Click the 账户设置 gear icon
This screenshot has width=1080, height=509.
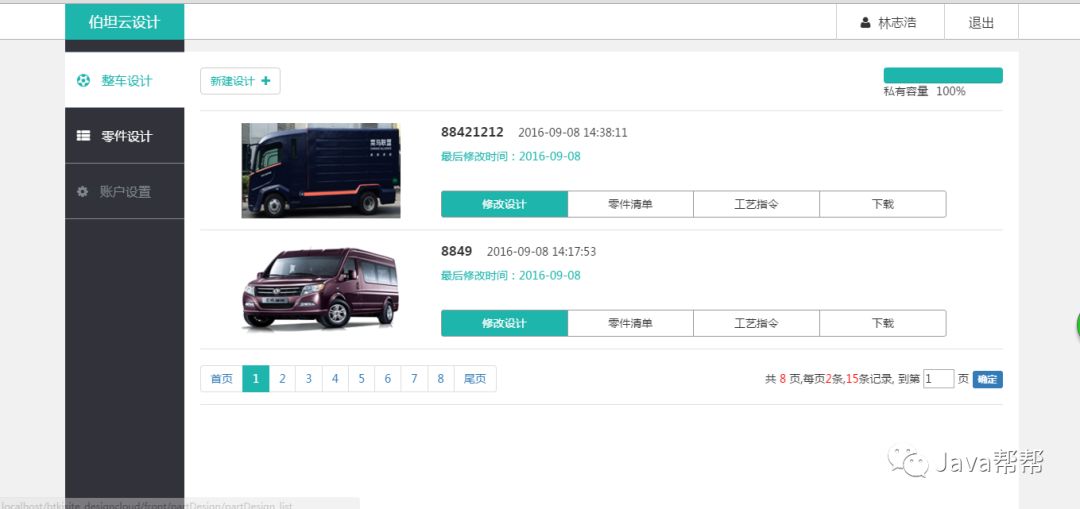coord(83,191)
